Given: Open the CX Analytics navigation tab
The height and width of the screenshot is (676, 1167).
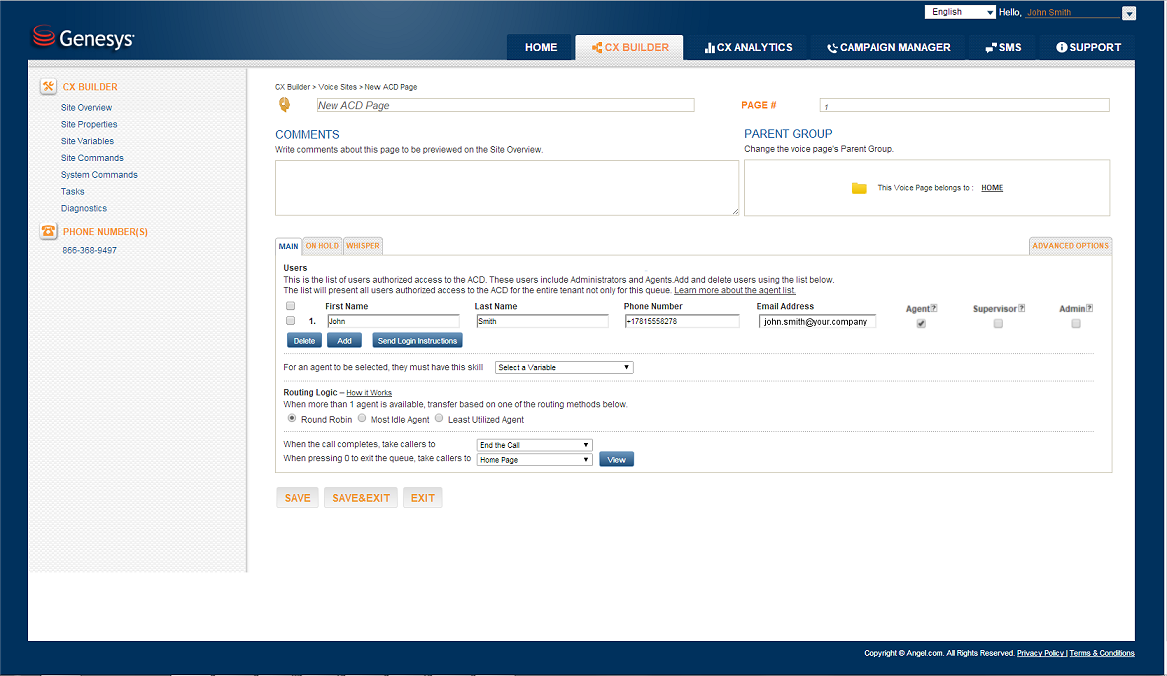Looking at the screenshot, I should (x=748, y=47).
